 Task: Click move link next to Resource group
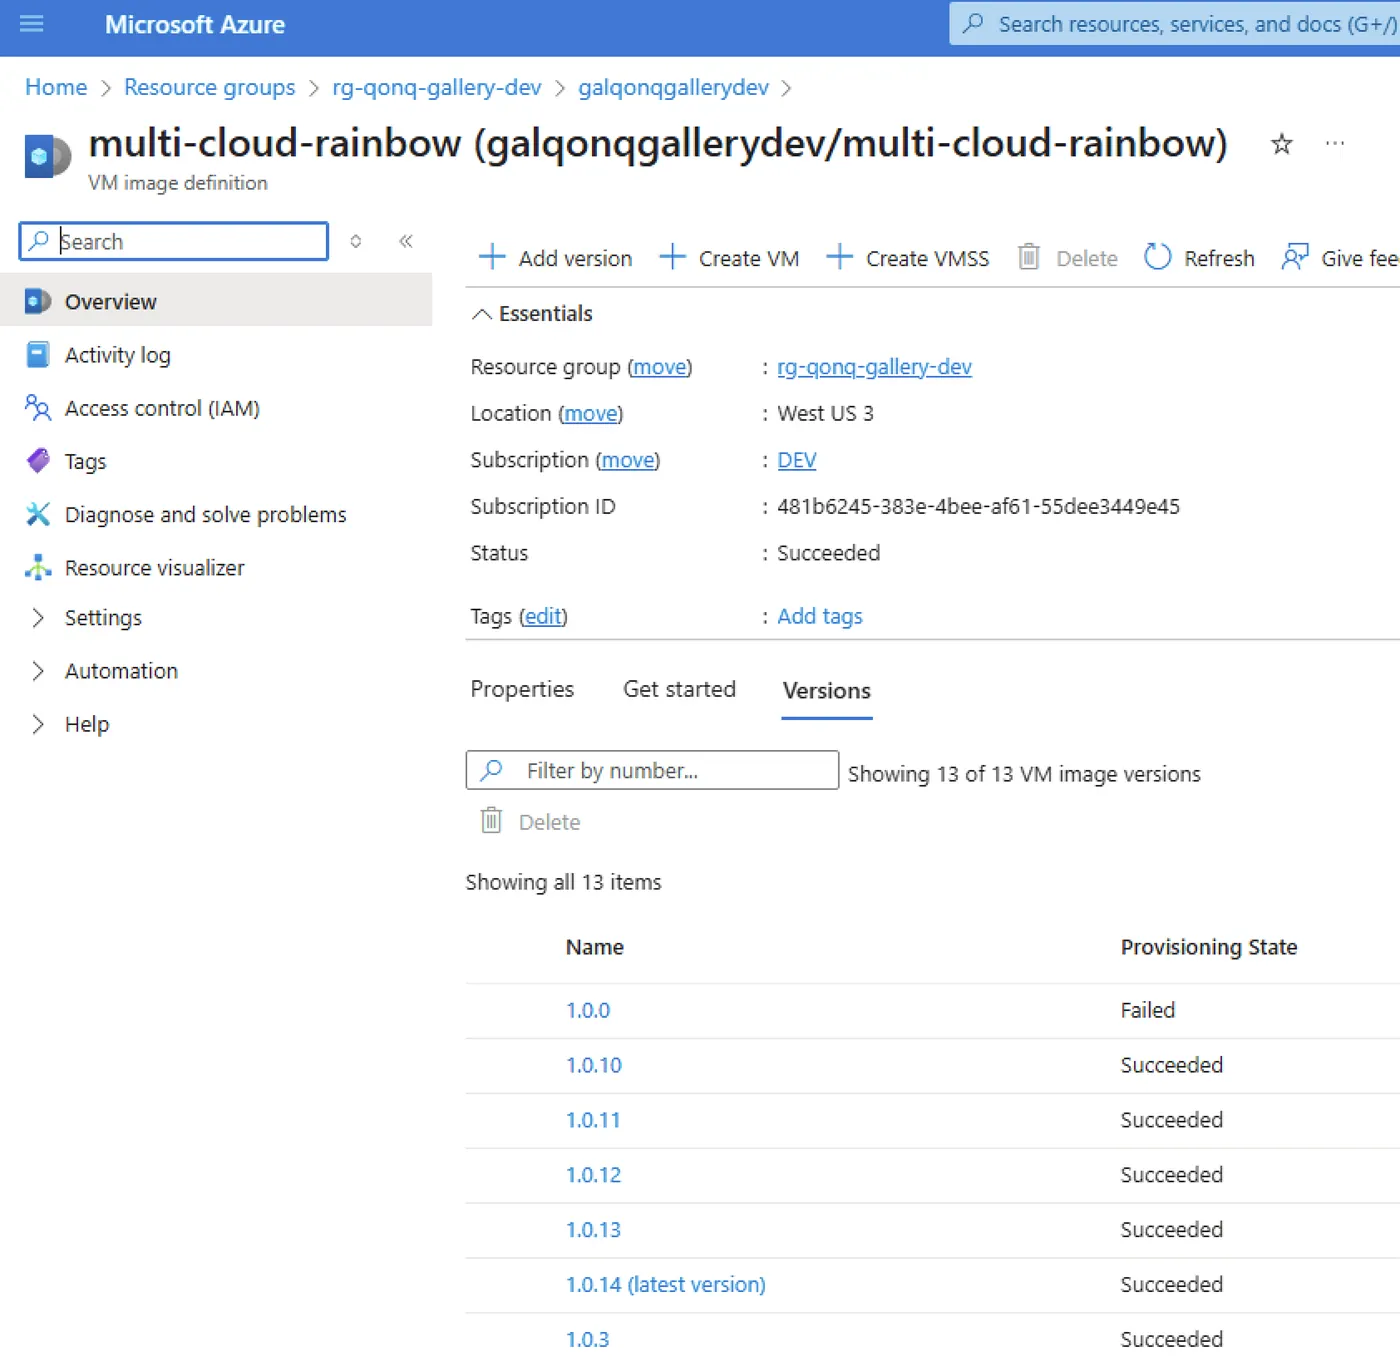coord(660,367)
